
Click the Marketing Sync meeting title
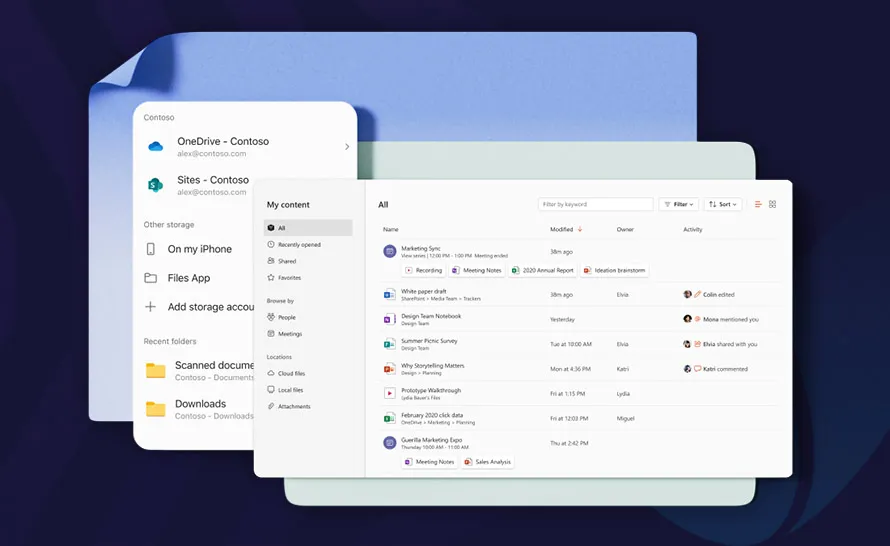(x=421, y=248)
